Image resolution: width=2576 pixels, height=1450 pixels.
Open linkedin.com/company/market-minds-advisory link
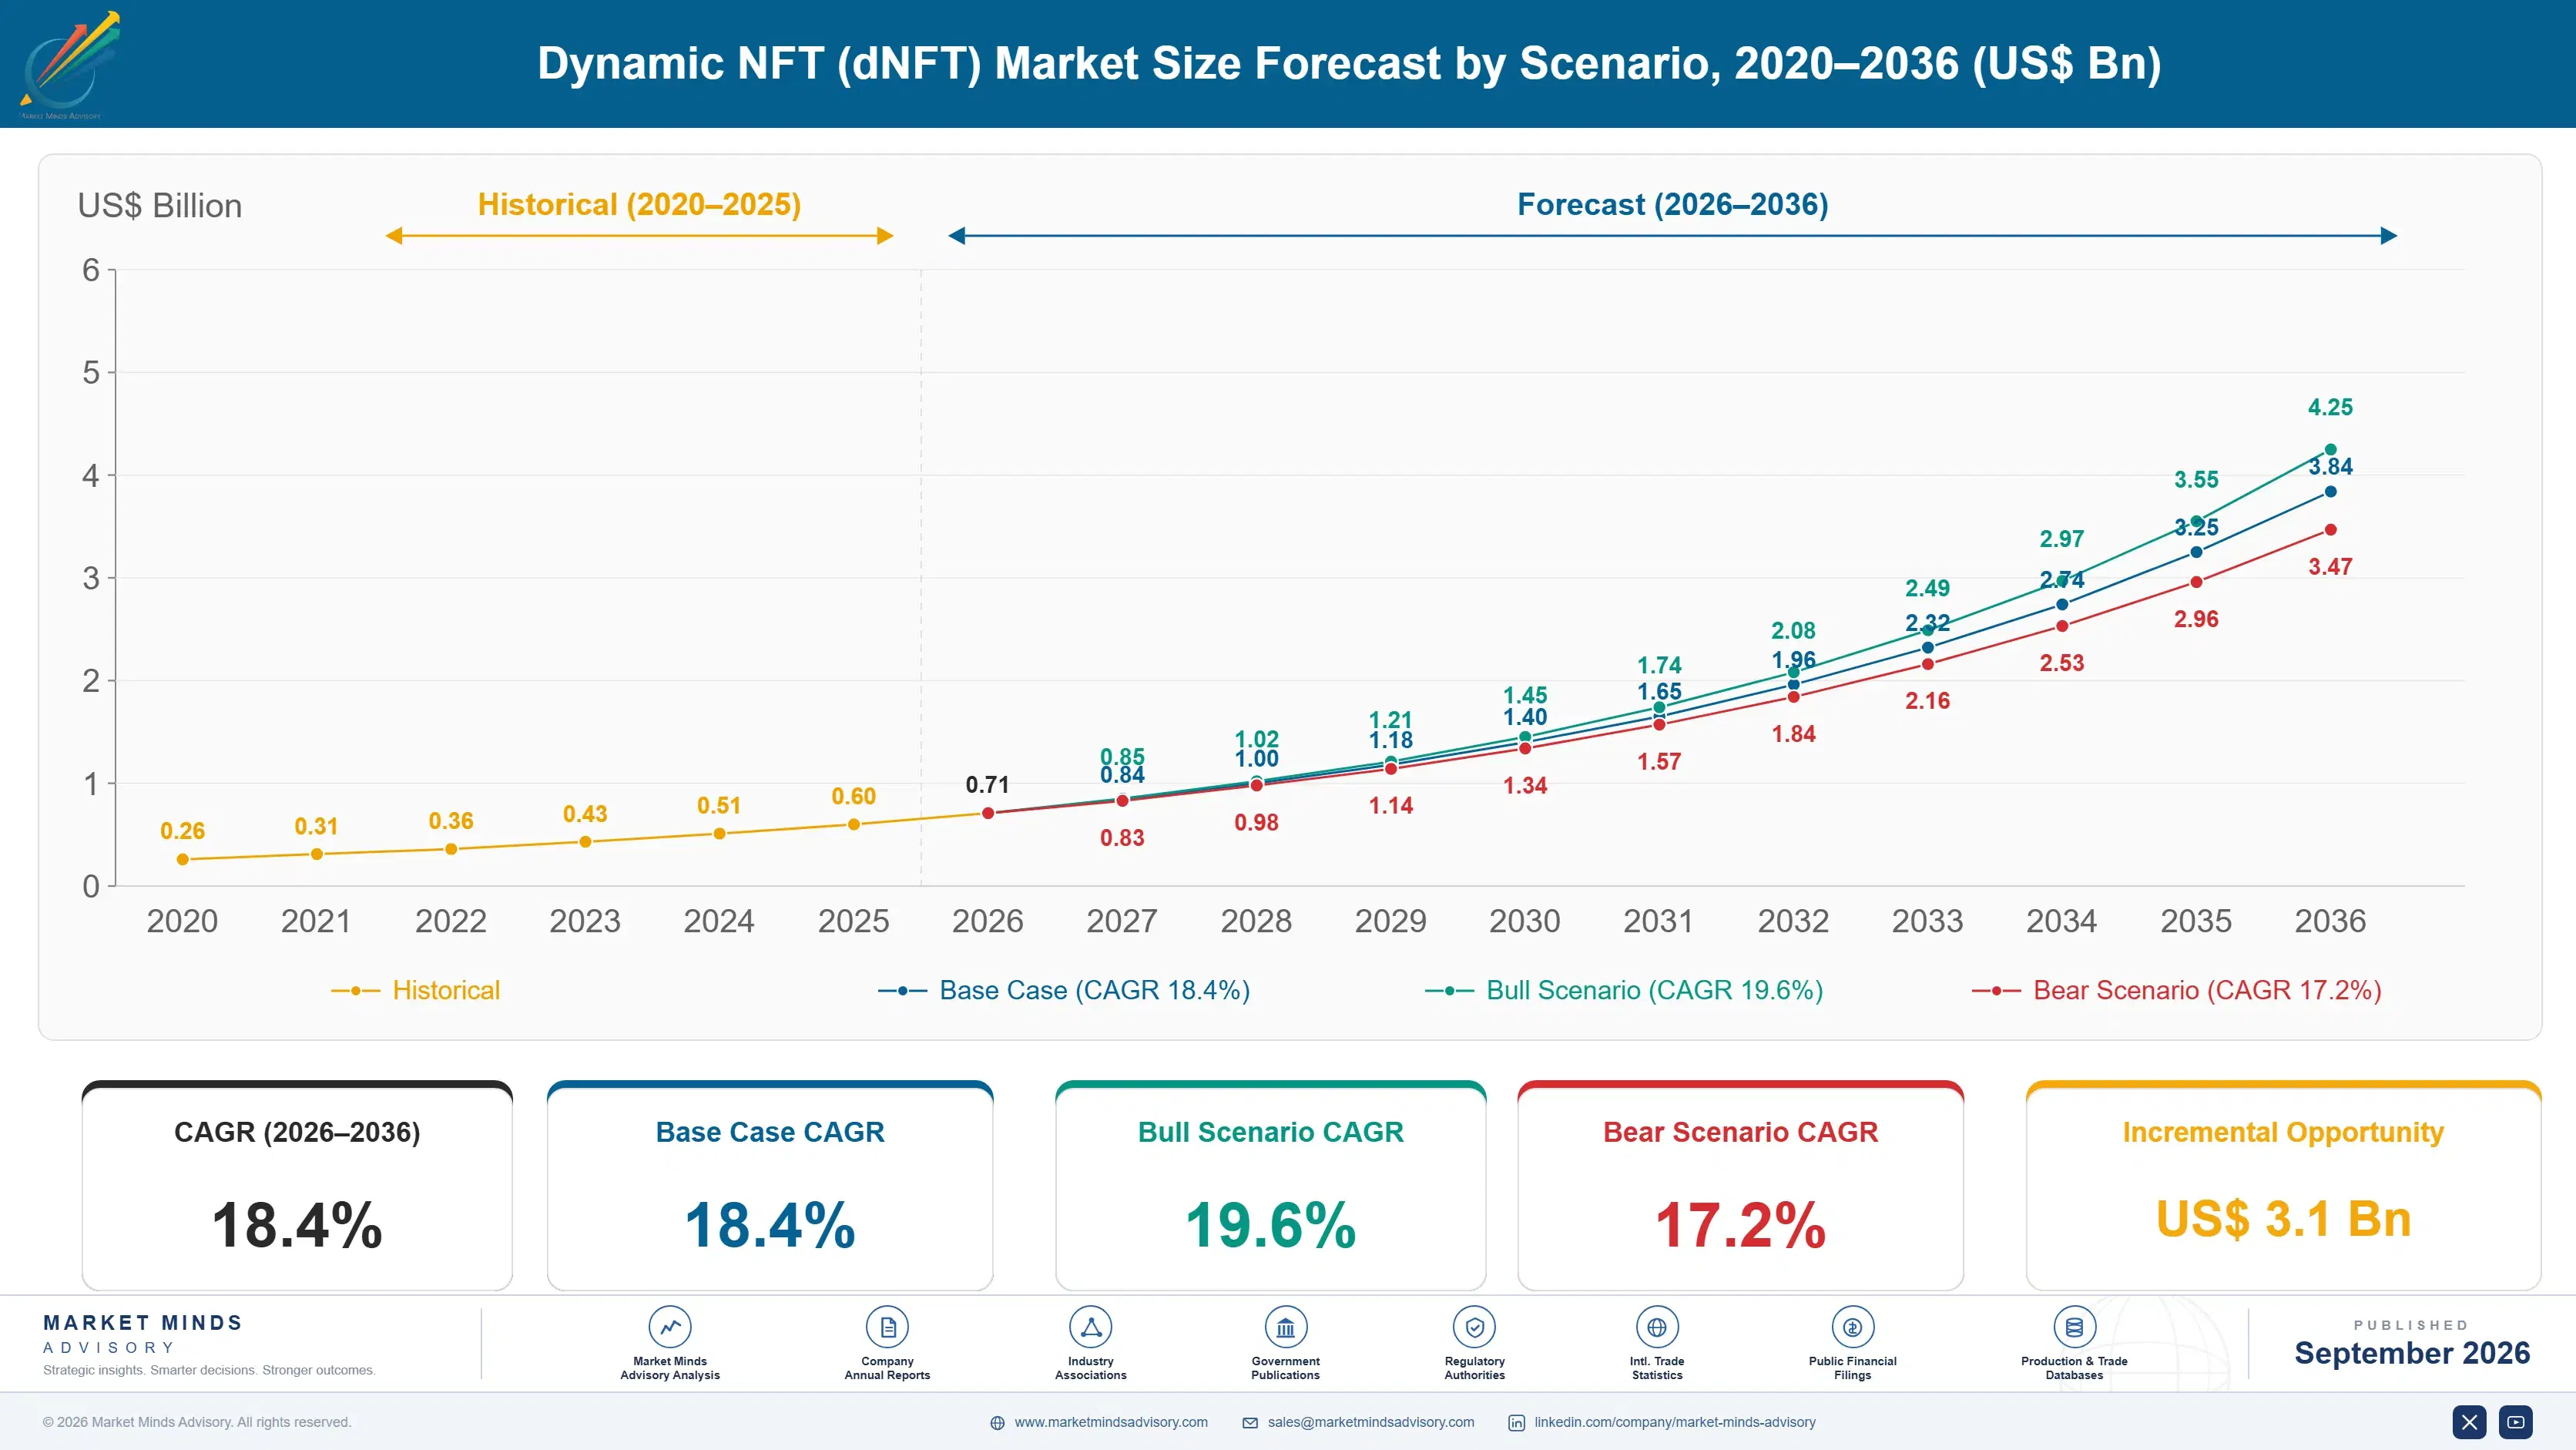pyautogui.click(x=1675, y=1422)
